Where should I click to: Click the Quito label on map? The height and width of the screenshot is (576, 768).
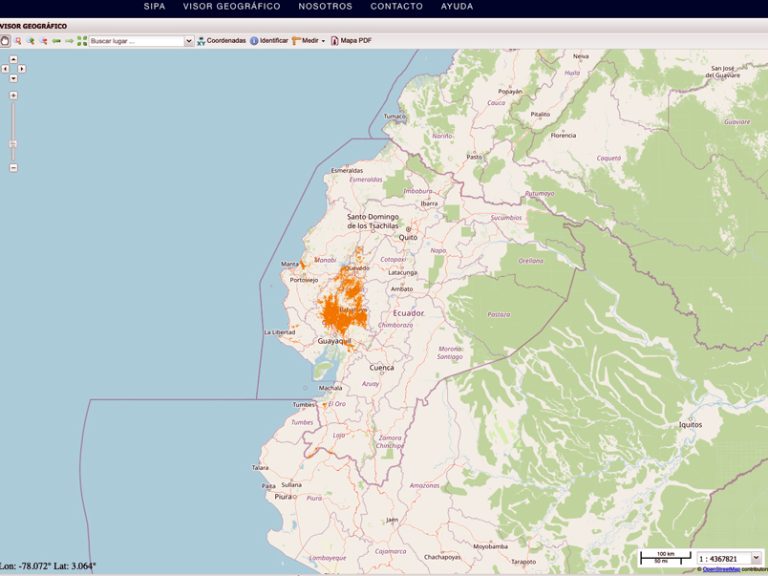point(408,238)
